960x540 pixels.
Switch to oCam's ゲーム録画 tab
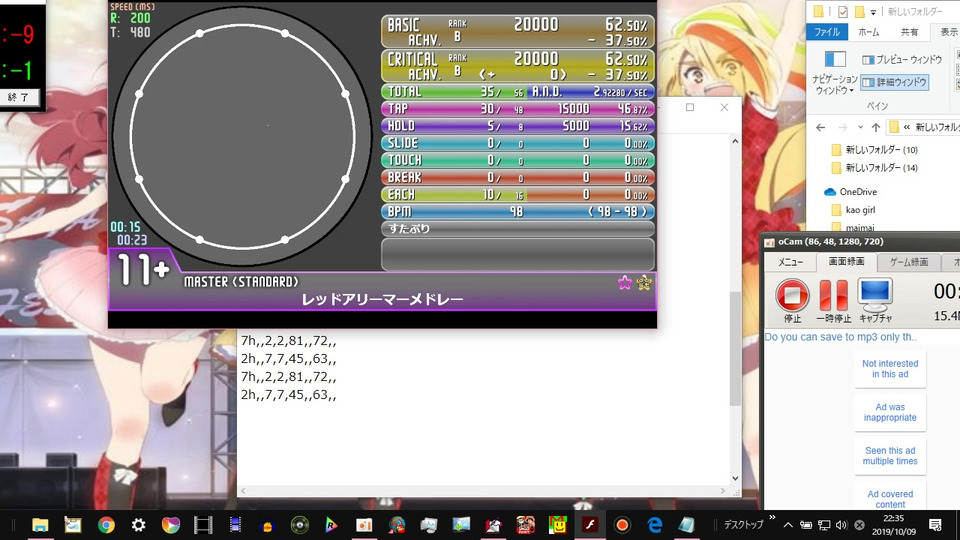point(909,262)
